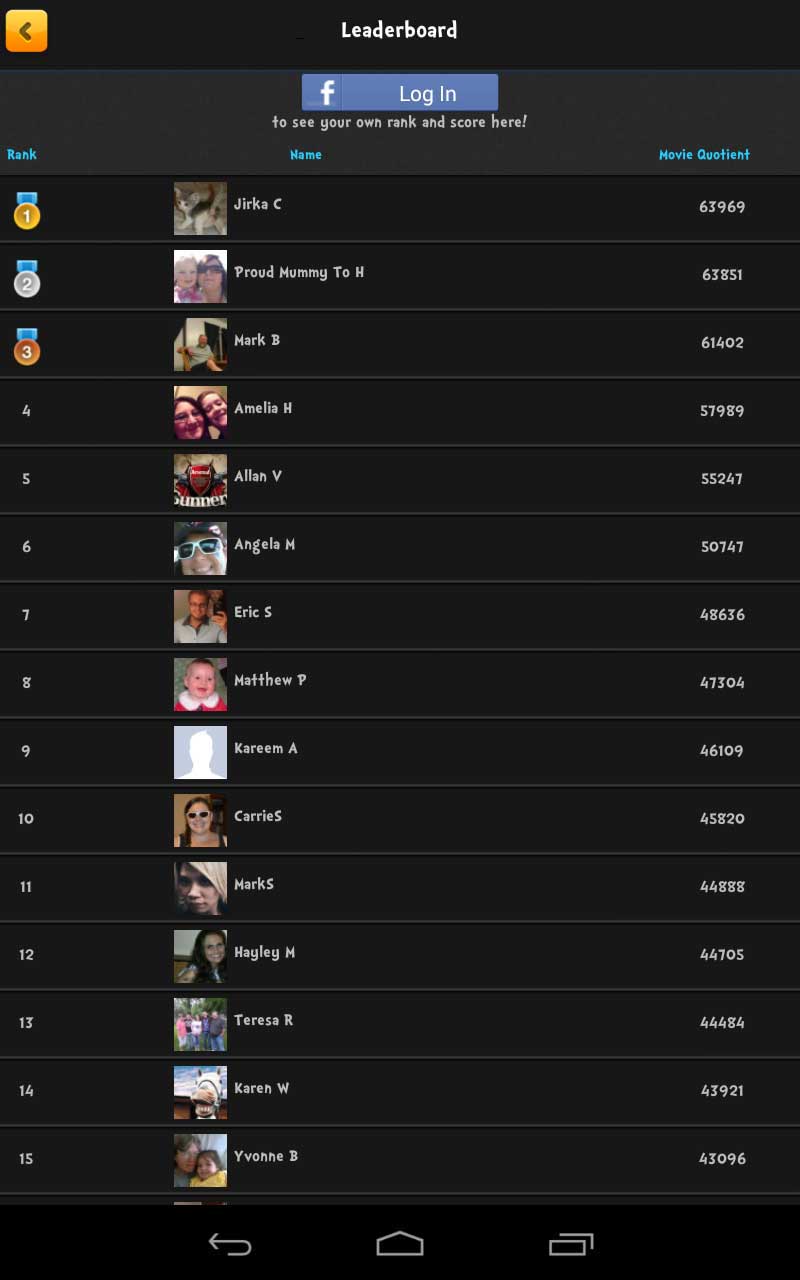Select the bronze third-place medal
Screen dimensions: 800x1280
[x=27, y=347]
